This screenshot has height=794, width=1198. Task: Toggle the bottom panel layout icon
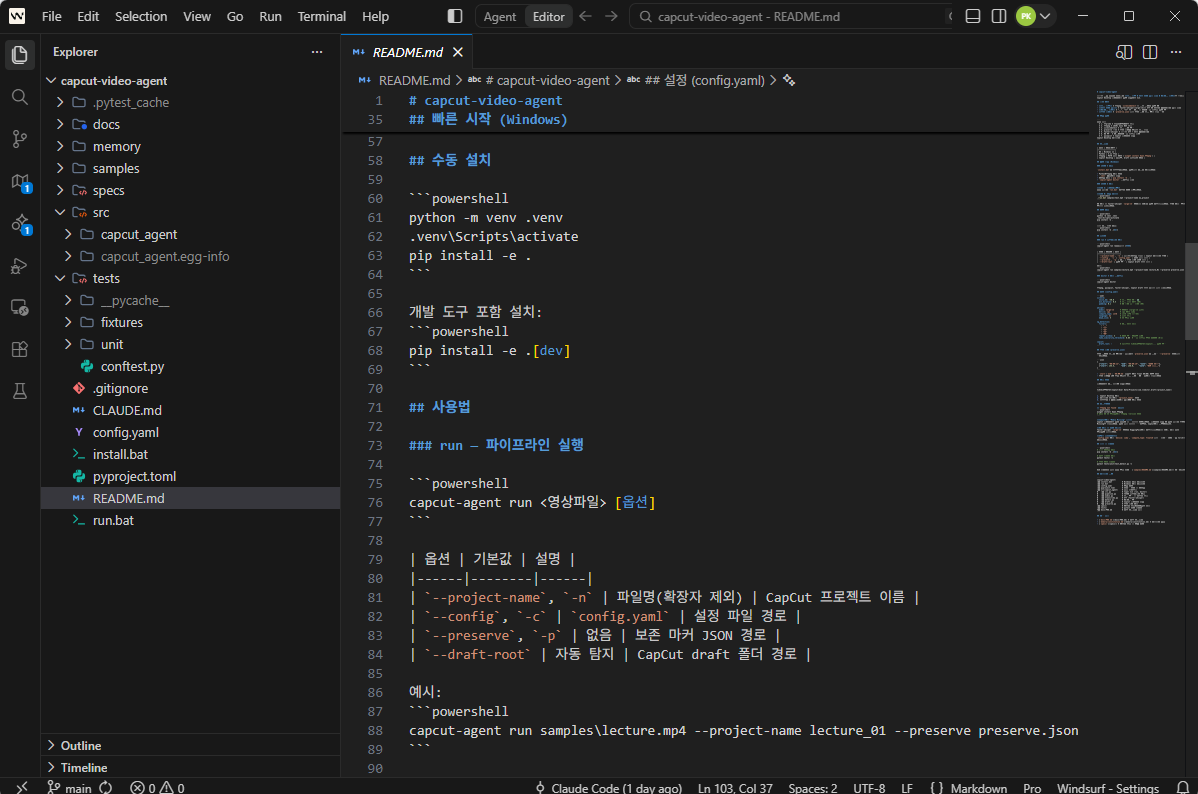[973, 16]
